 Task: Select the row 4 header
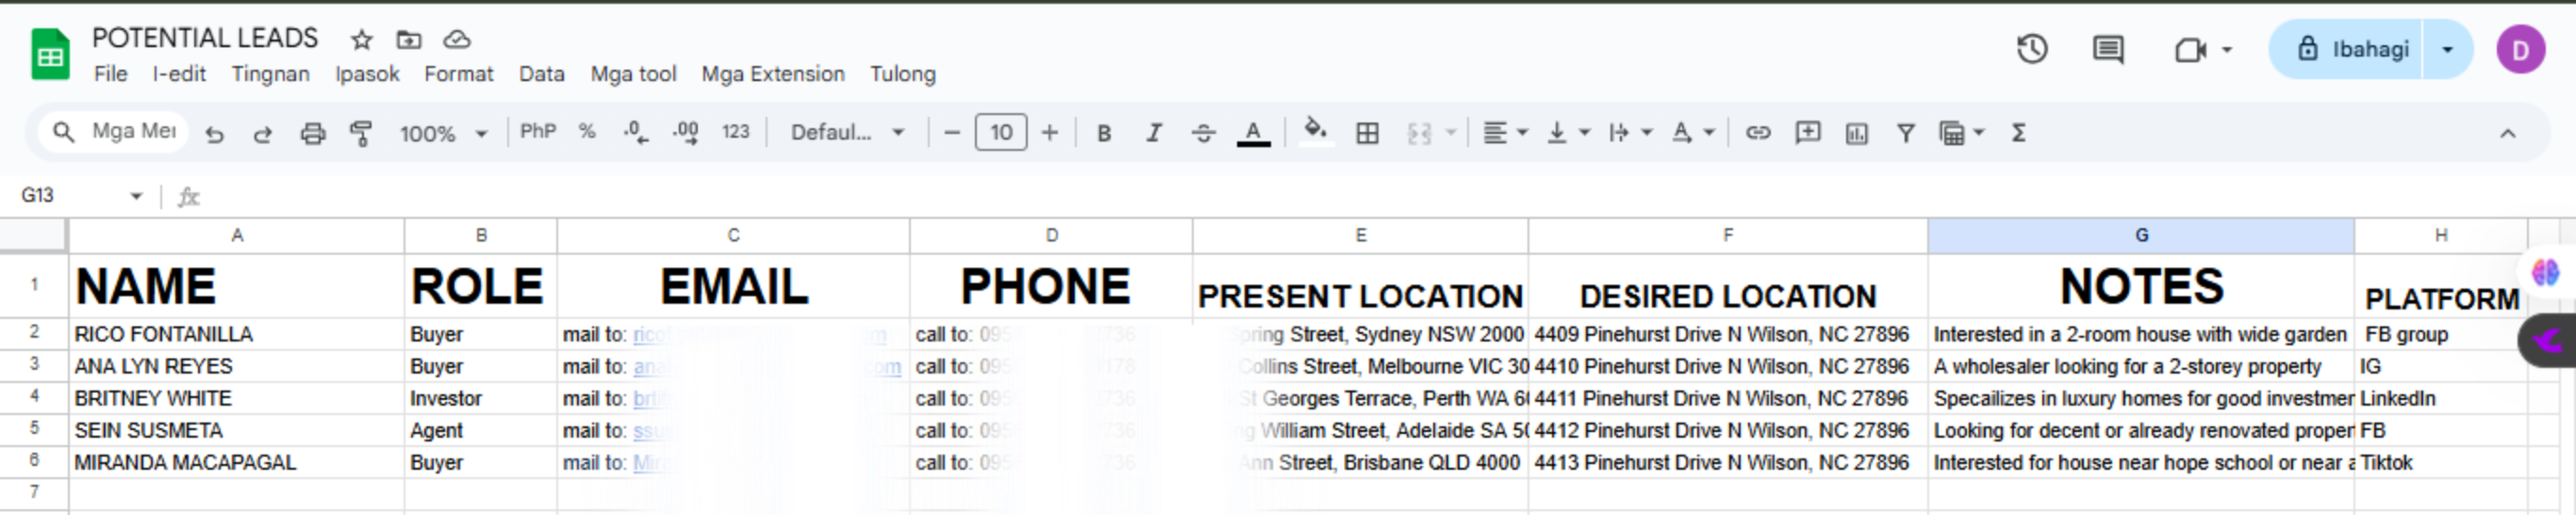coord(34,397)
